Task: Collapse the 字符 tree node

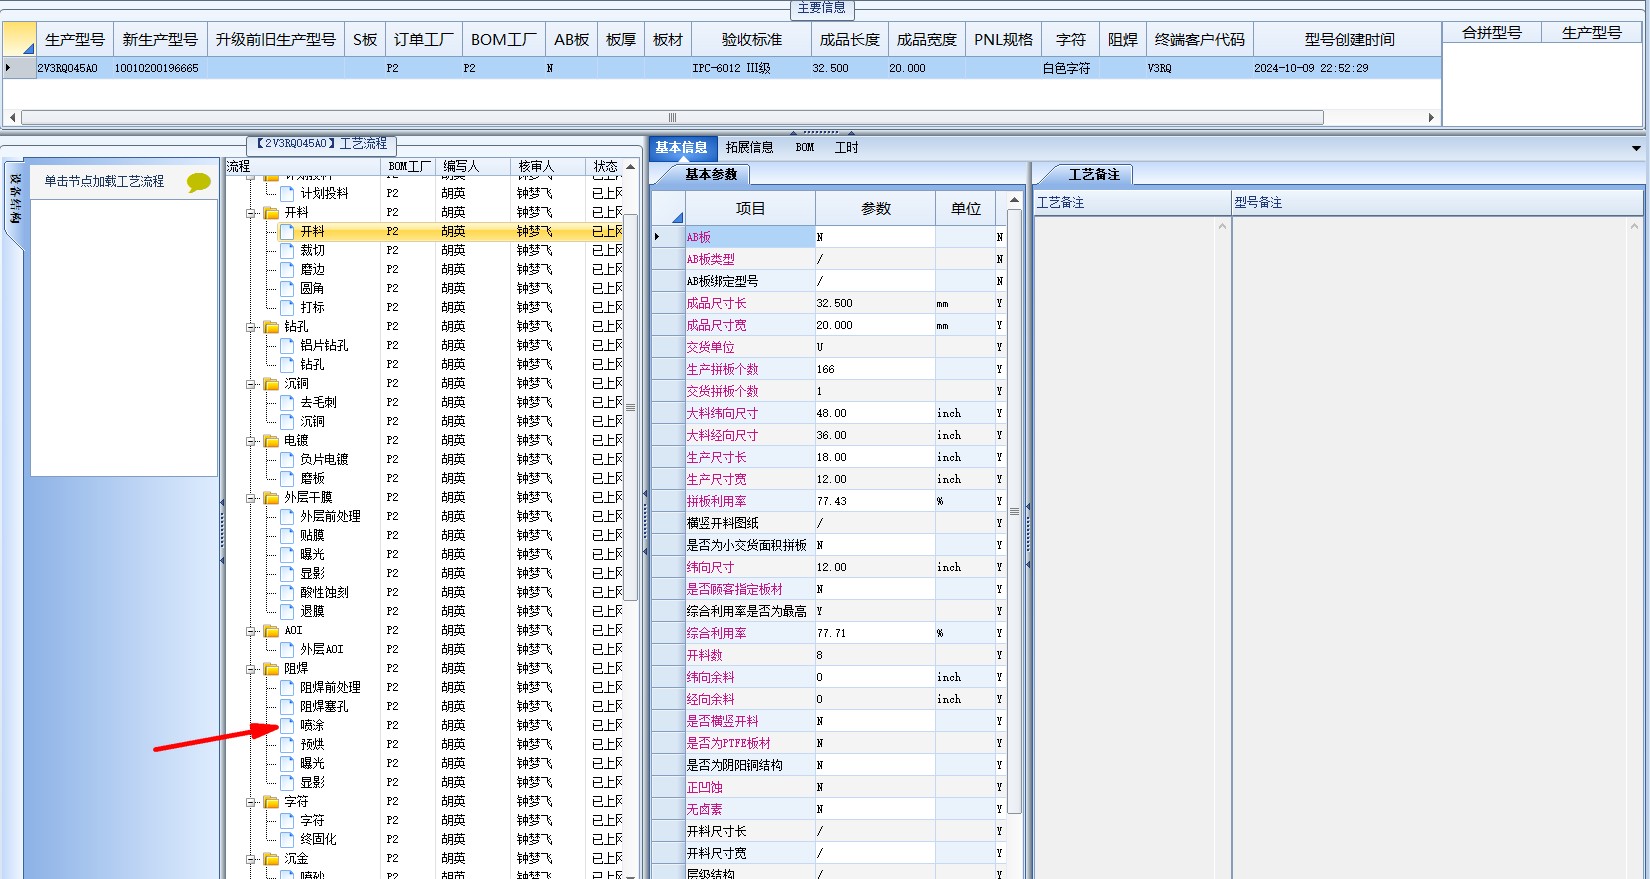Action: (x=252, y=802)
